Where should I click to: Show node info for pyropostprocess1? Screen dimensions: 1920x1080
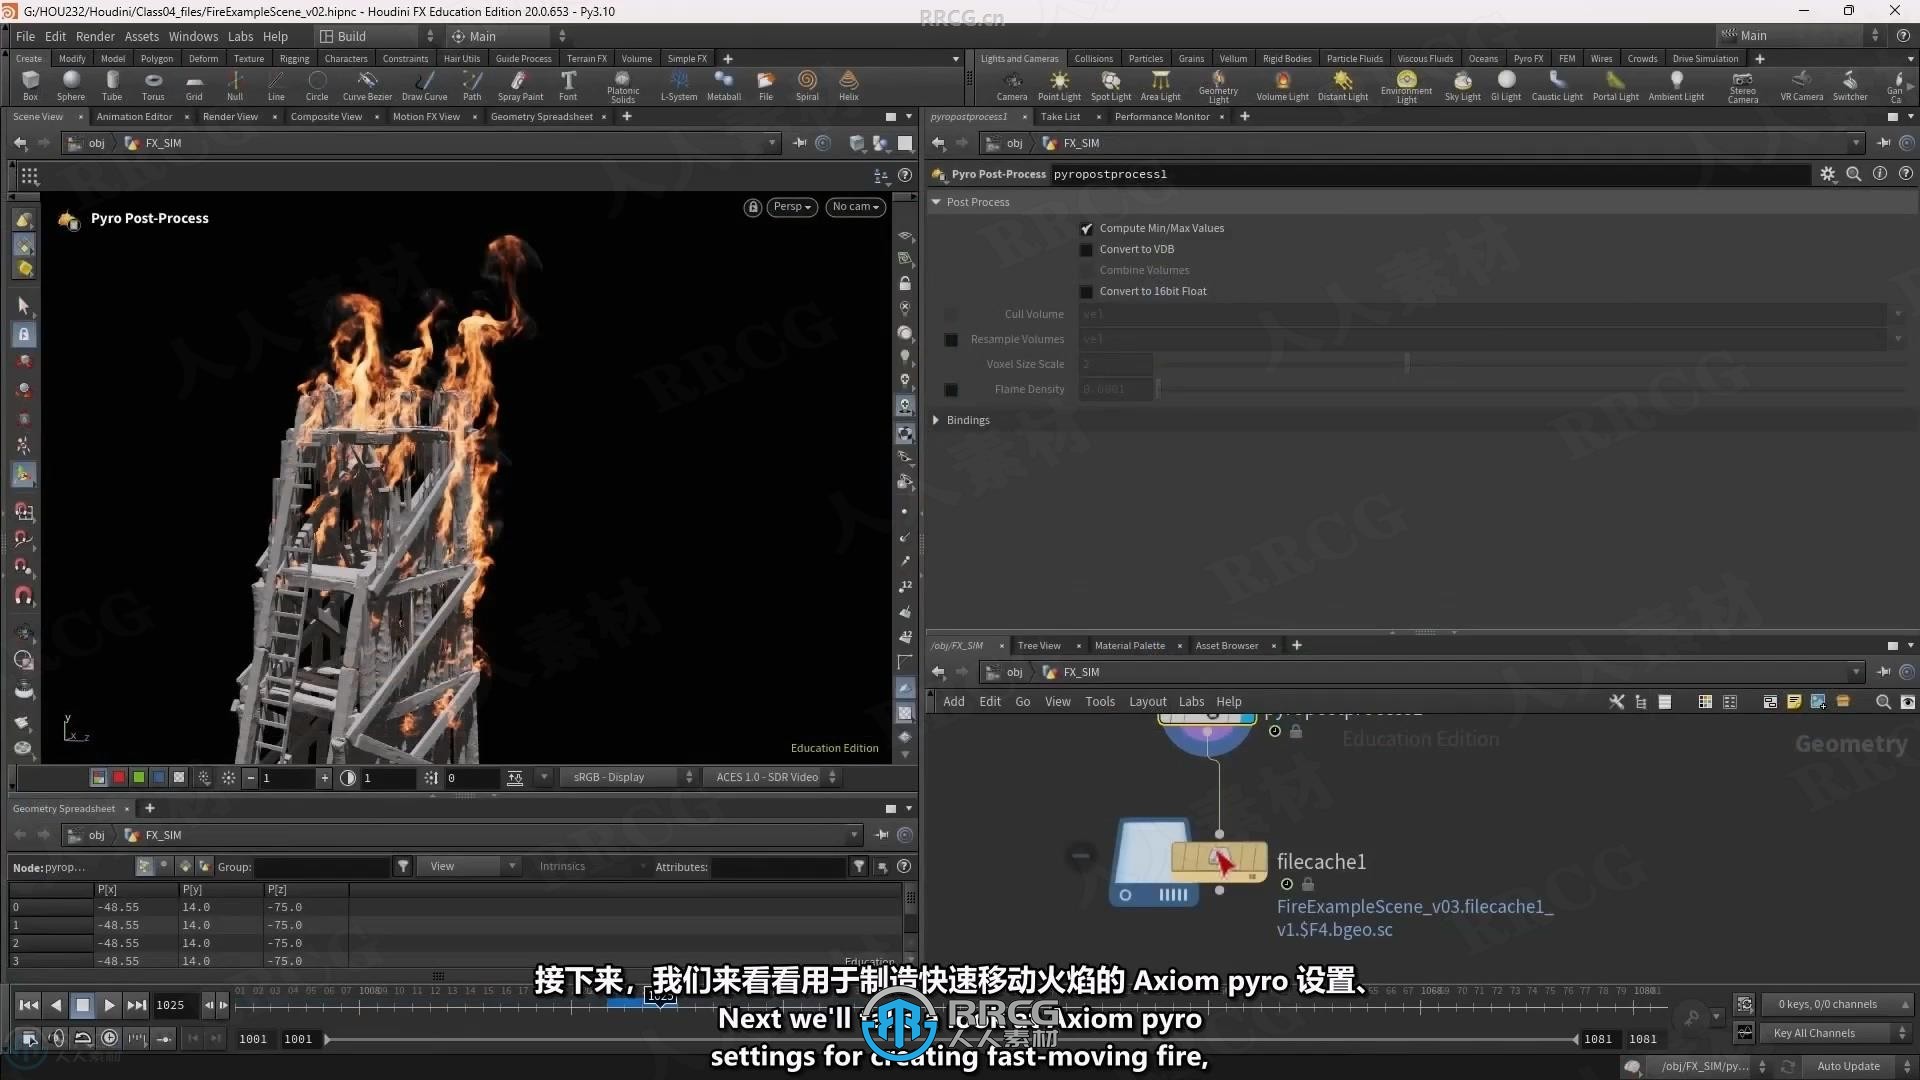point(1880,174)
